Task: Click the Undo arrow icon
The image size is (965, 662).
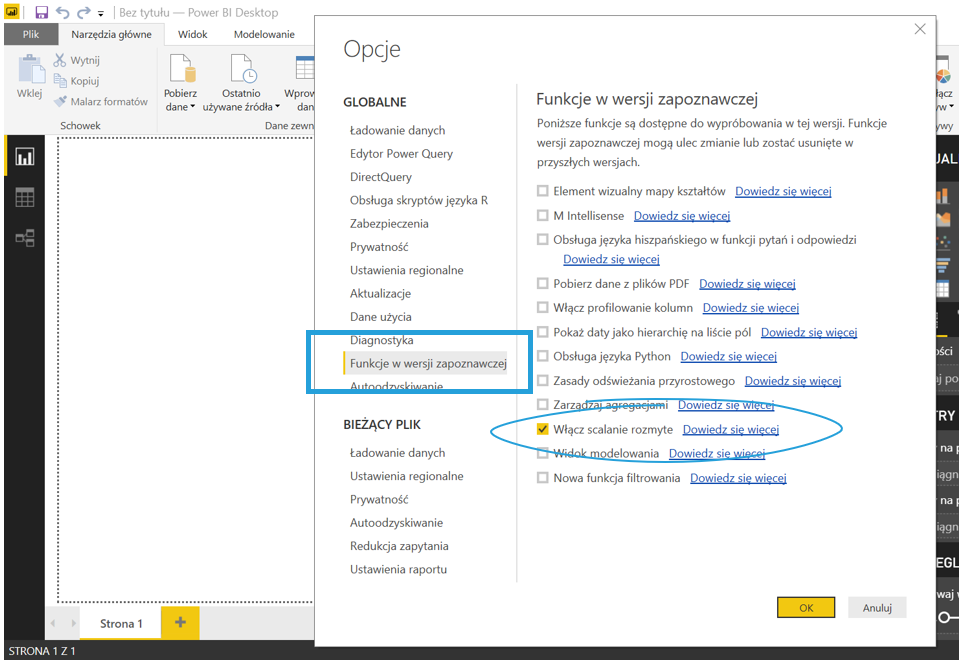Action: click(x=63, y=13)
